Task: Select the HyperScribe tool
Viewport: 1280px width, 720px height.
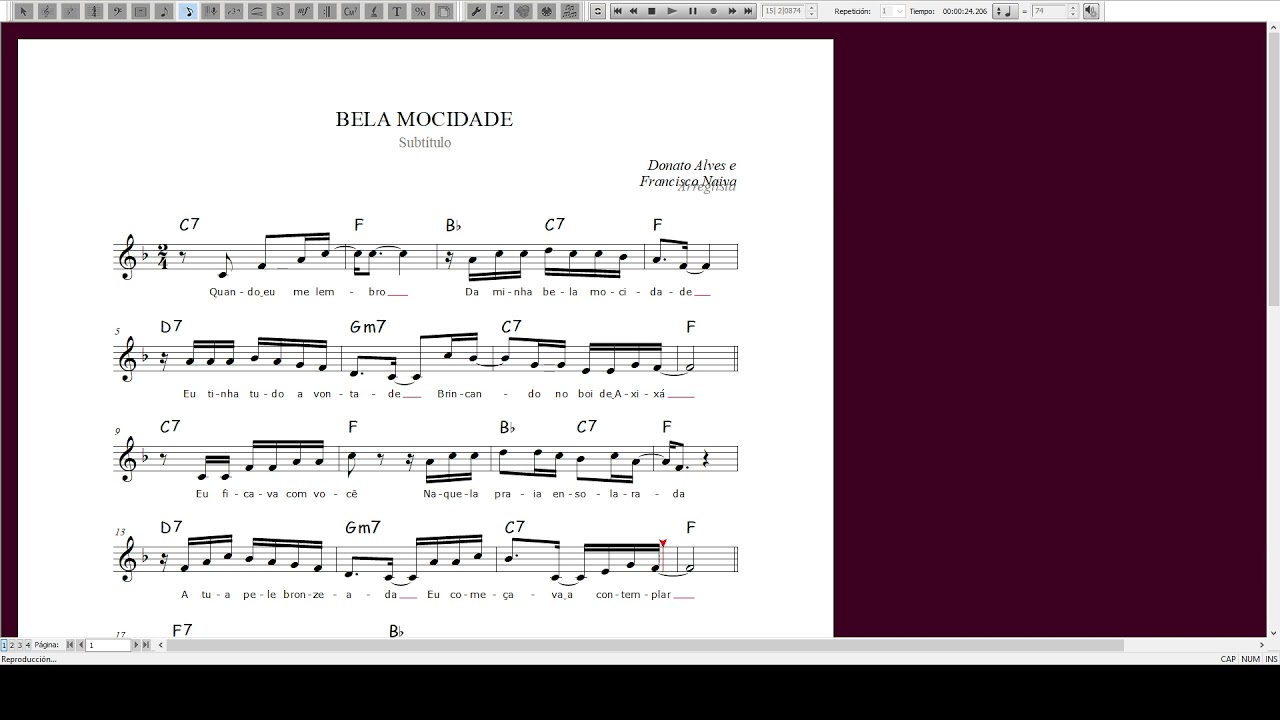Action: click(211, 11)
